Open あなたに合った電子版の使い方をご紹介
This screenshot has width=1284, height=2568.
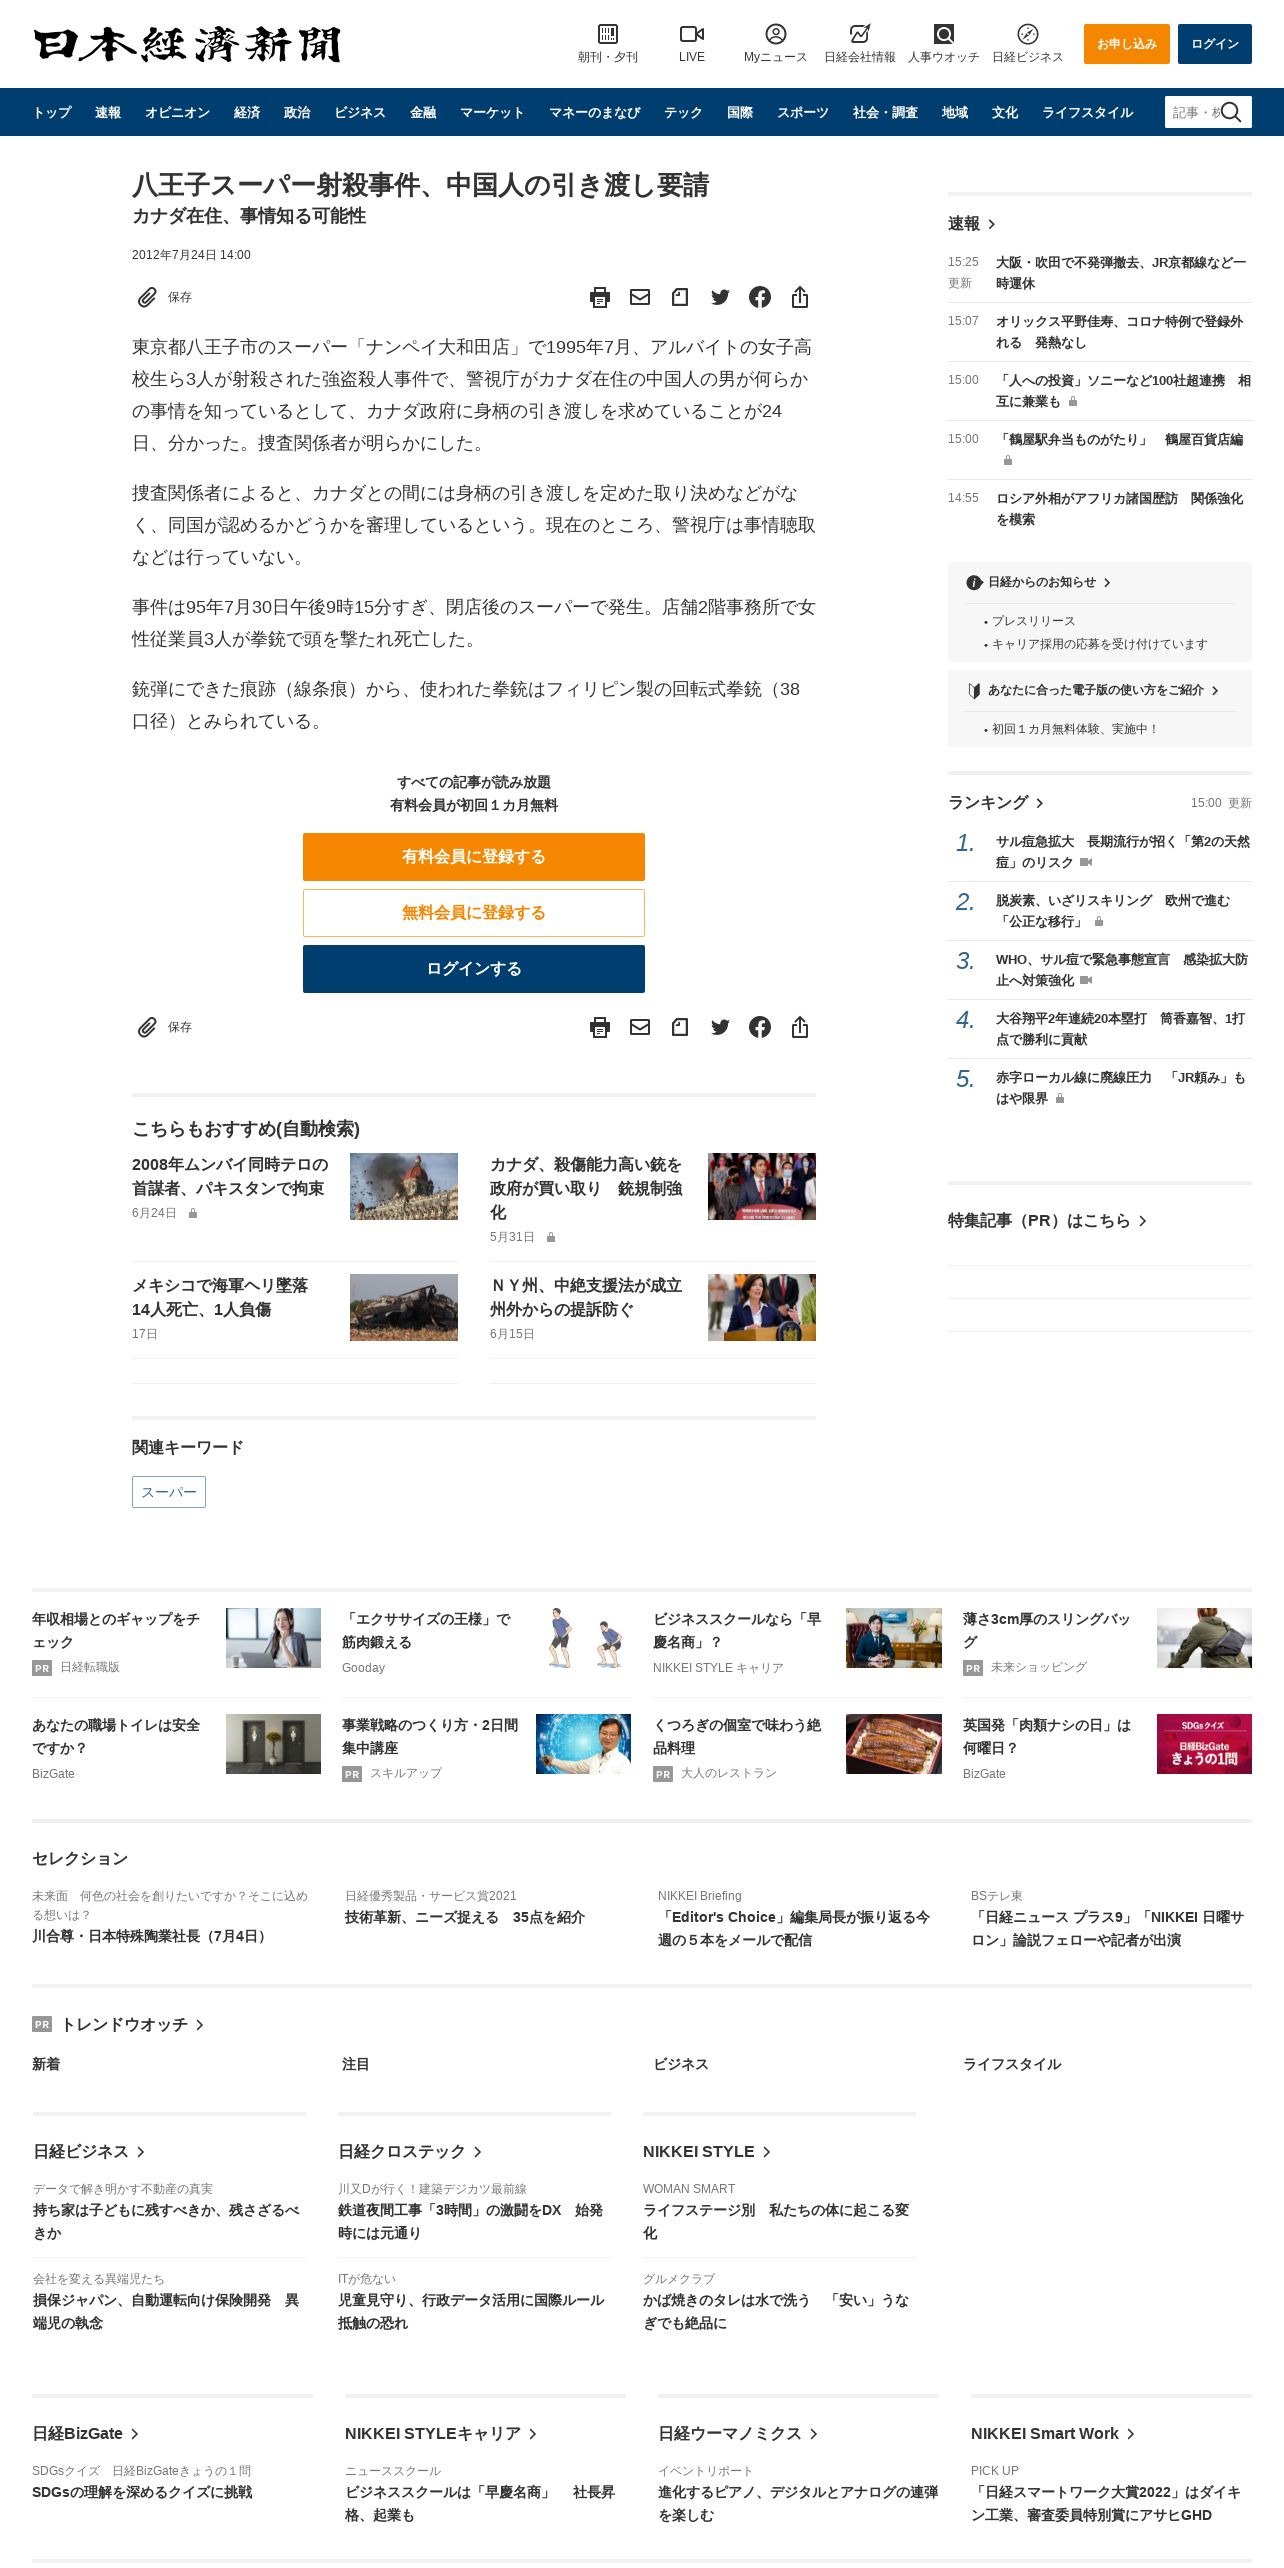pos(1095,690)
